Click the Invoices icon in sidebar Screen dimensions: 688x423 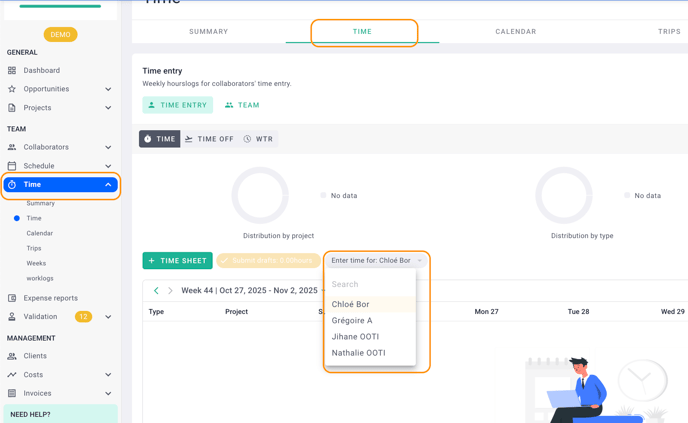(x=12, y=393)
